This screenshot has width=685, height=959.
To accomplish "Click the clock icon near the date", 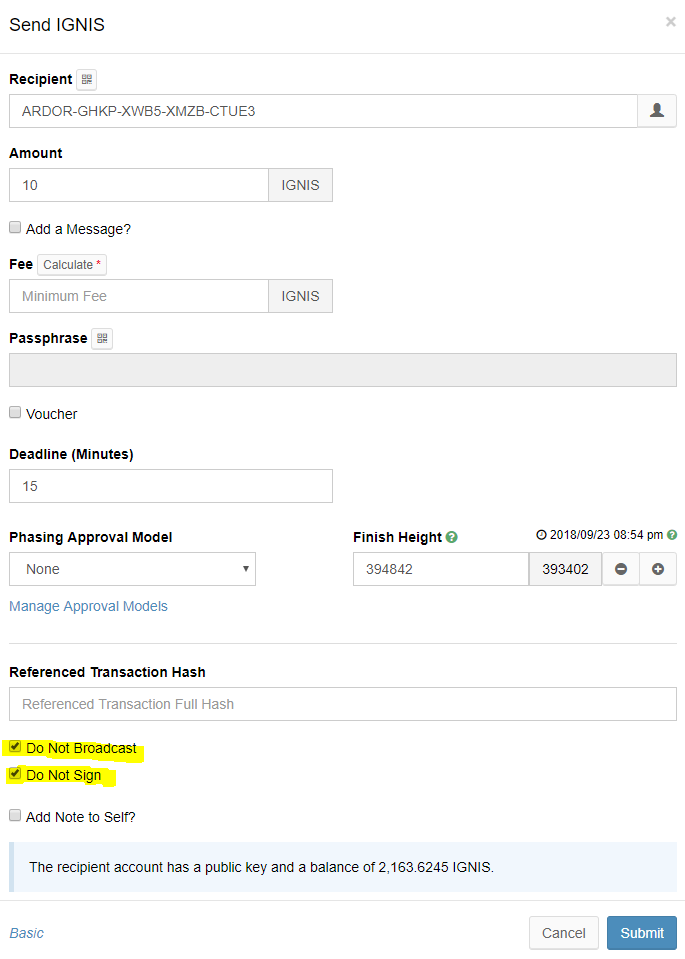I will tap(539, 535).
